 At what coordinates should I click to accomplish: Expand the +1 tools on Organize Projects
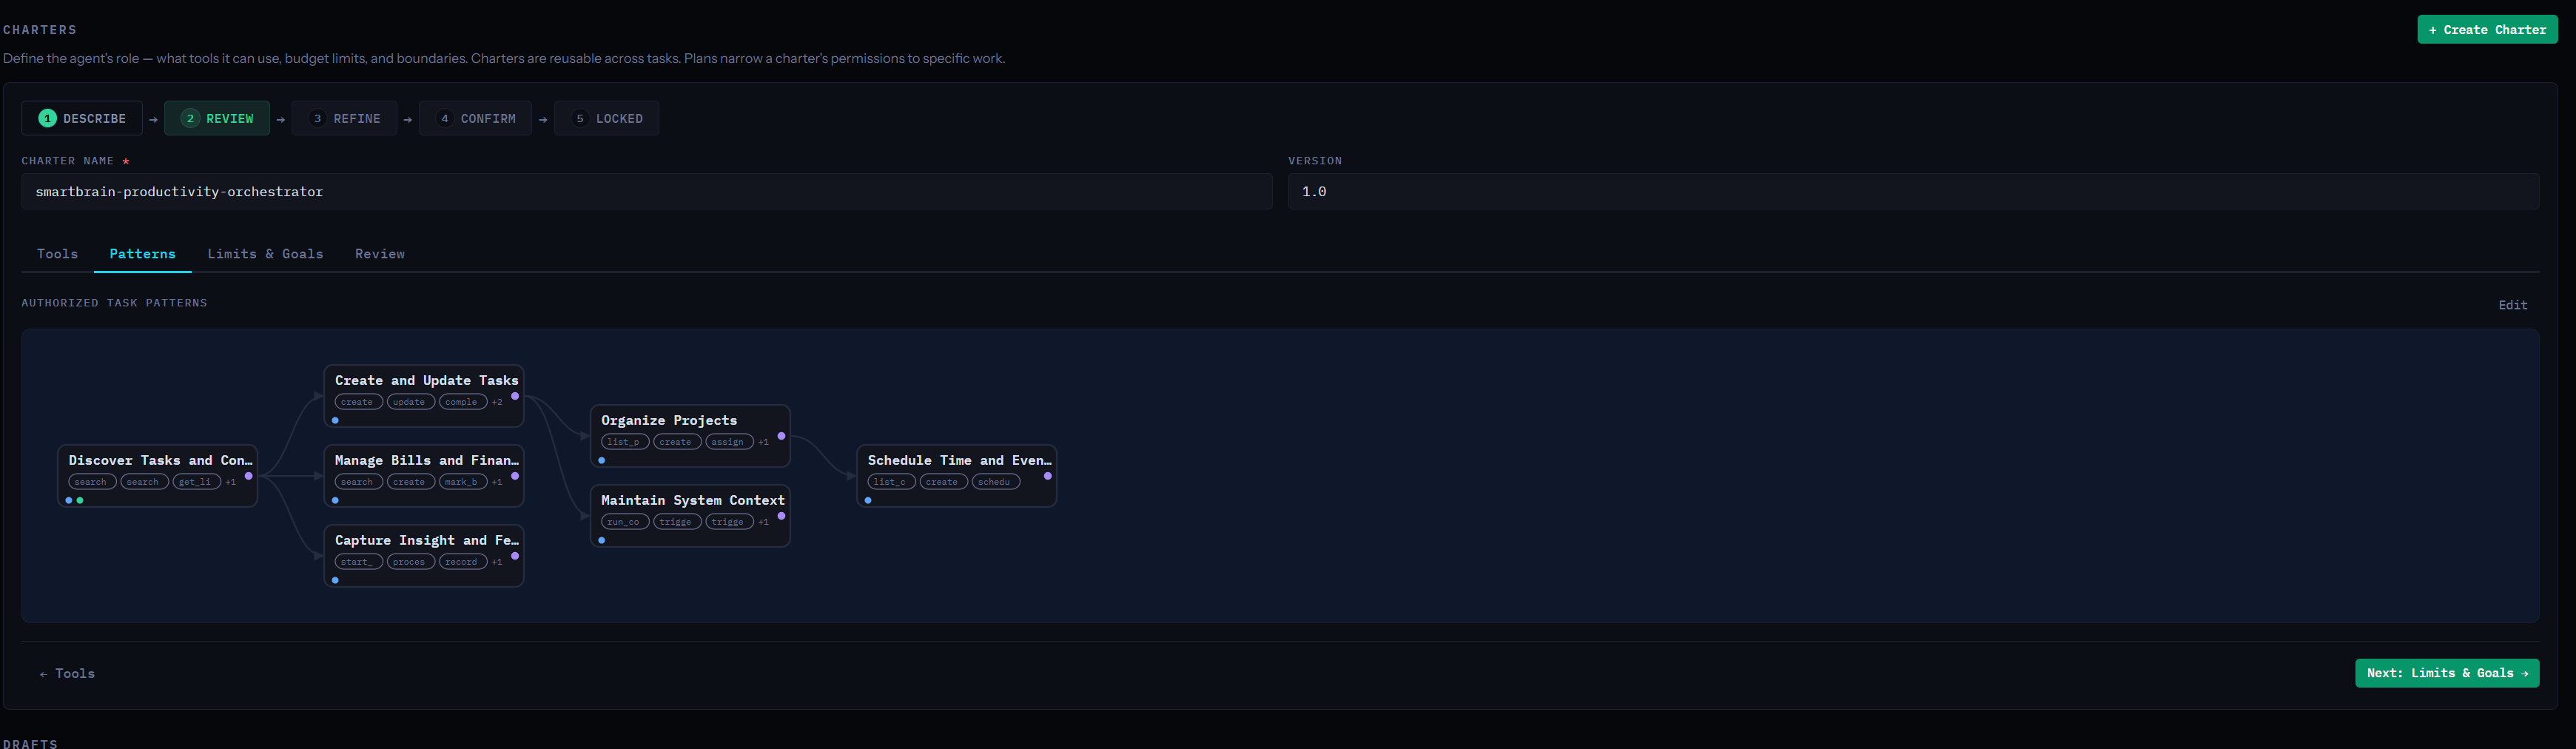(763, 442)
